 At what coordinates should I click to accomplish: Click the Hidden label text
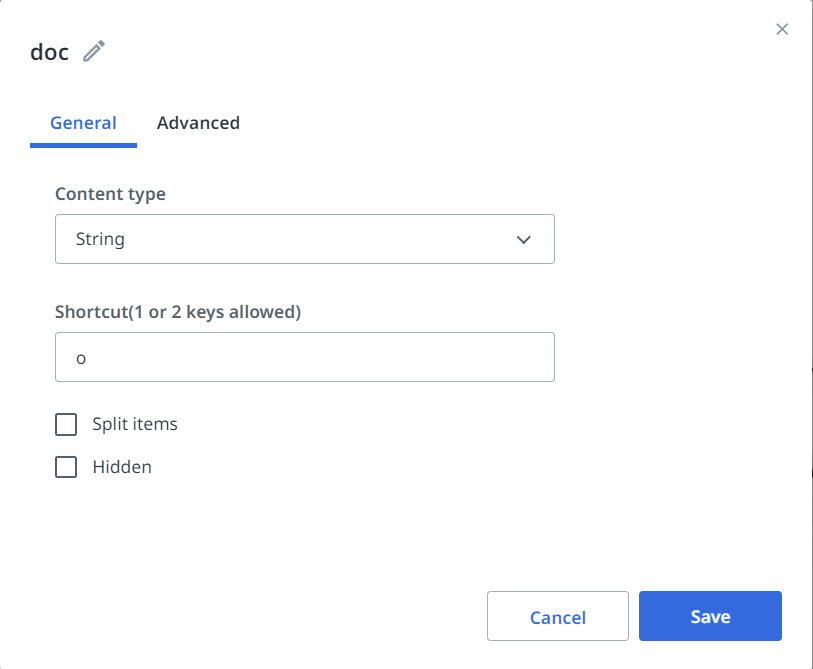click(122, 467)
